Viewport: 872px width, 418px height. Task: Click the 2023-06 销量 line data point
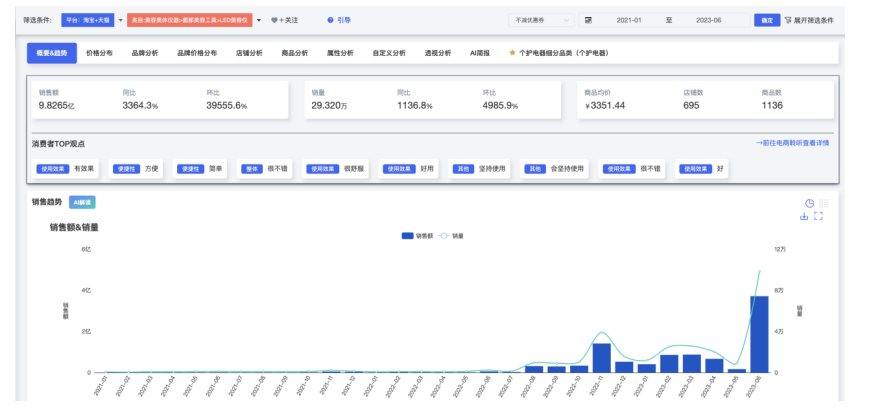click(x=759, y=271)
